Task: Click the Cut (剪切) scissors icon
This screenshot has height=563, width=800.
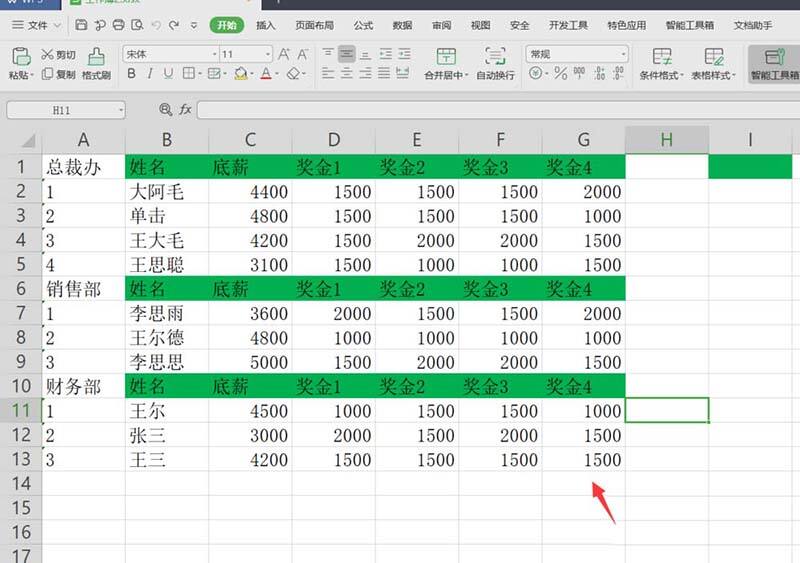Action: point(47,54)
